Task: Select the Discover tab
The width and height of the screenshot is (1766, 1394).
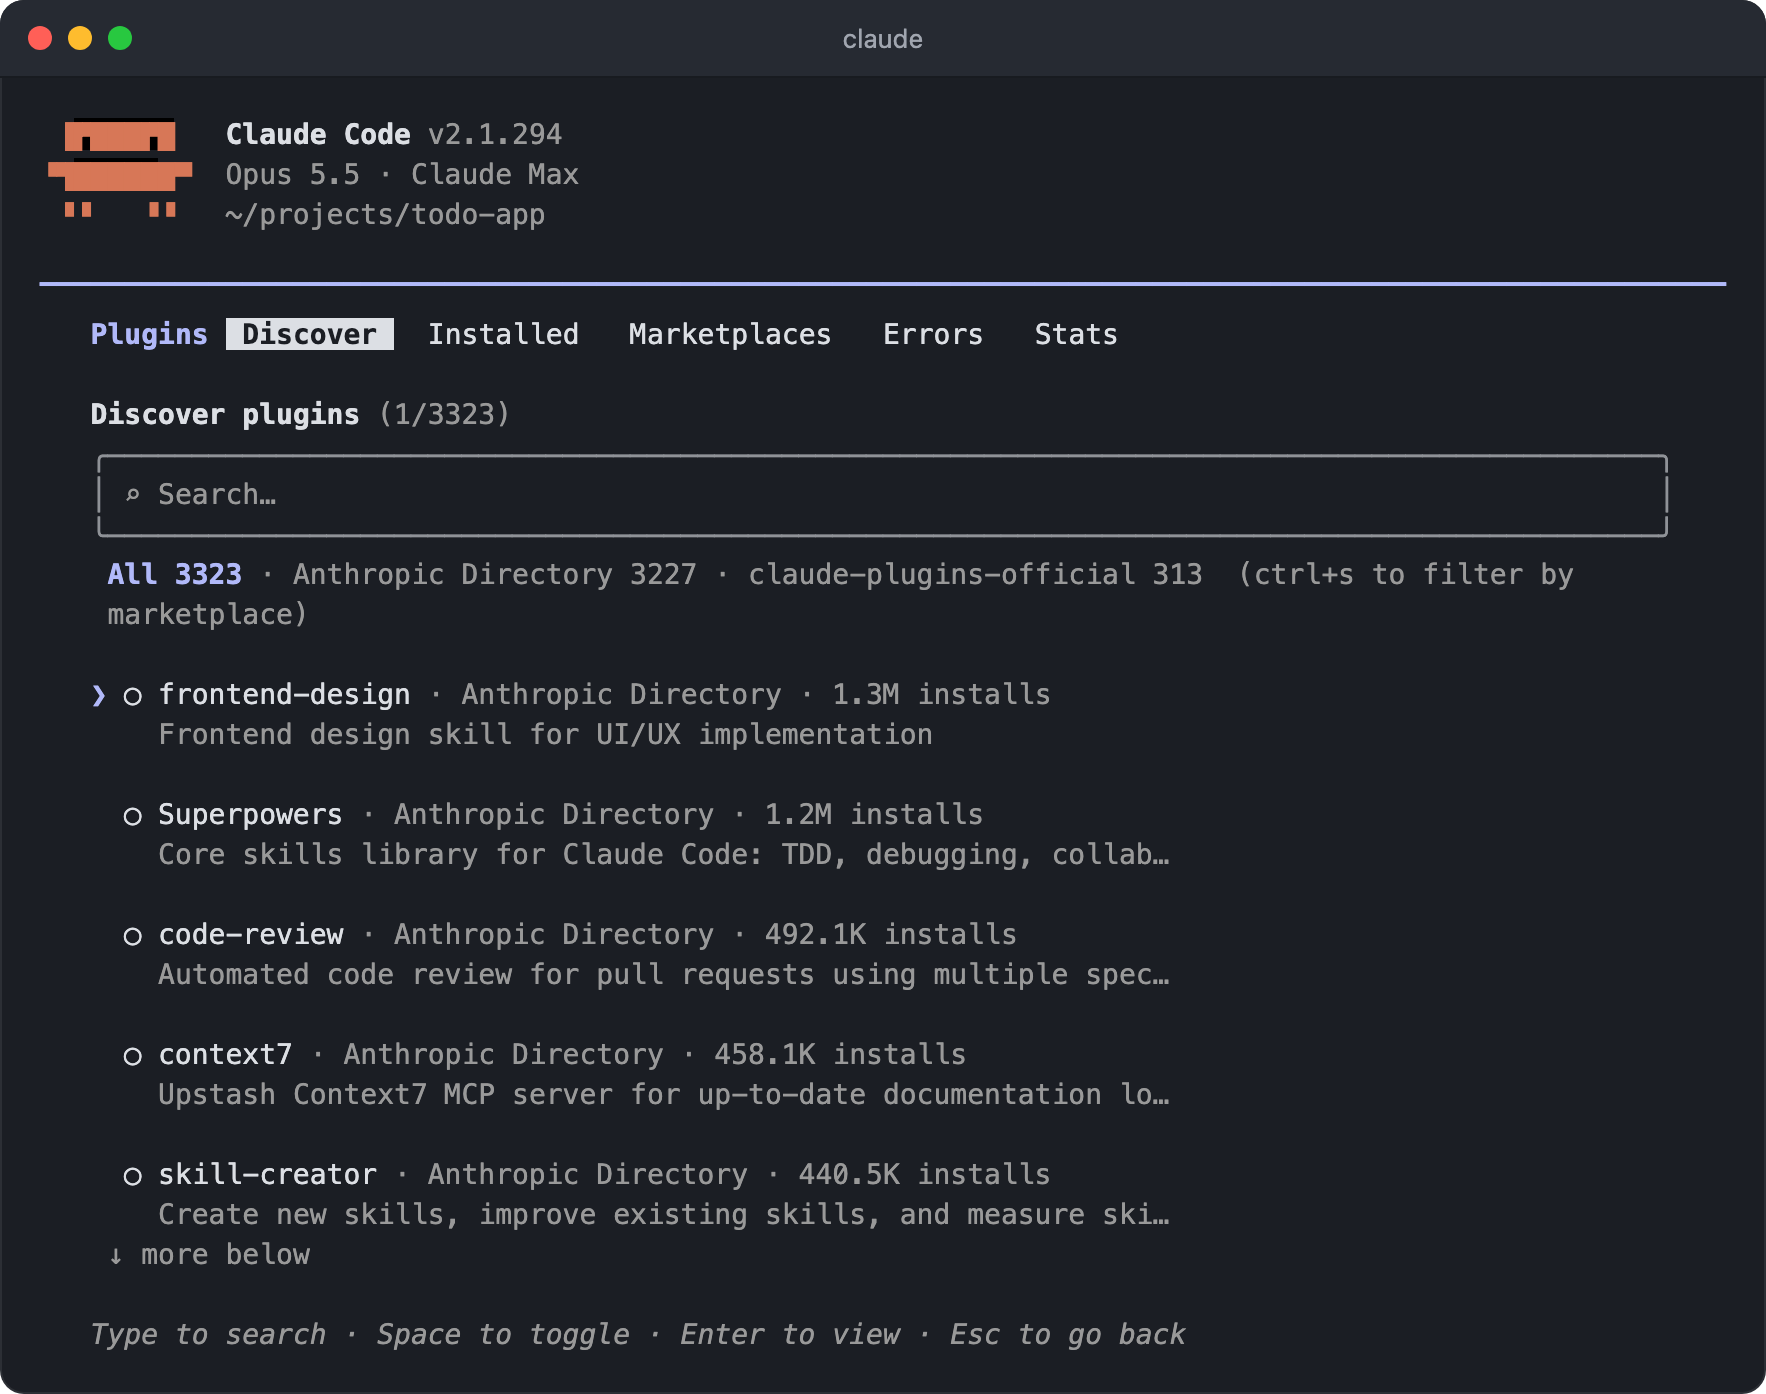Action: pyautogui.click(x=309, y=334)
